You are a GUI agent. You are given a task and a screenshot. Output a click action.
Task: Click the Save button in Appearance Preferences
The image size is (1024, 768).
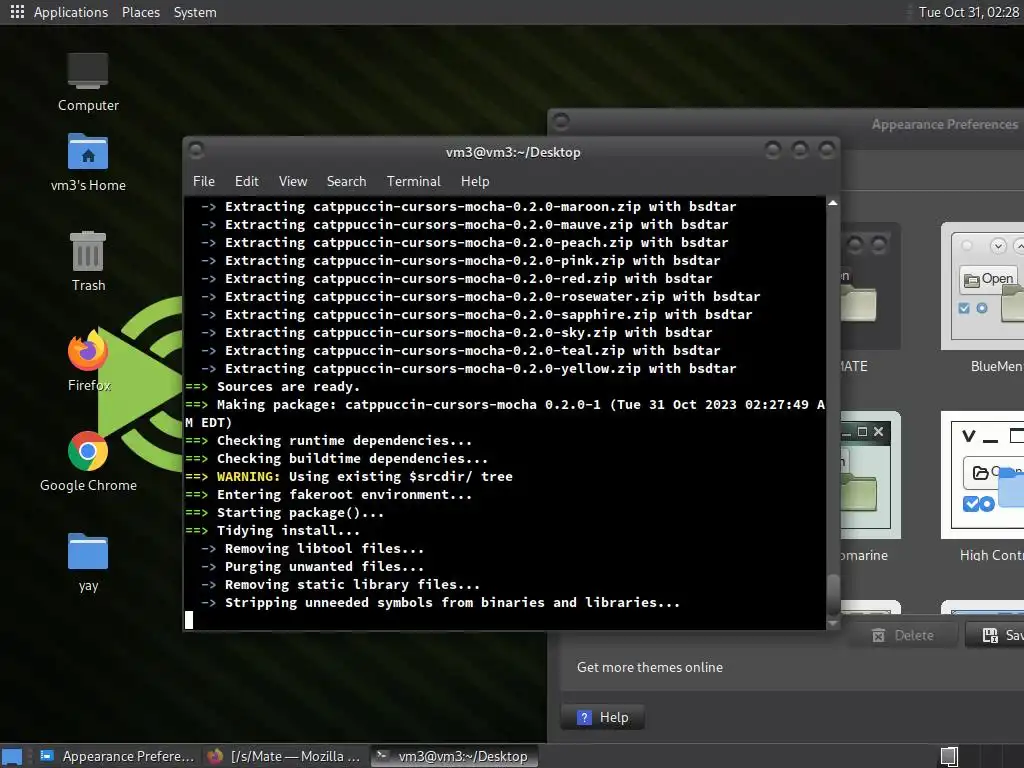pos(995,635)
